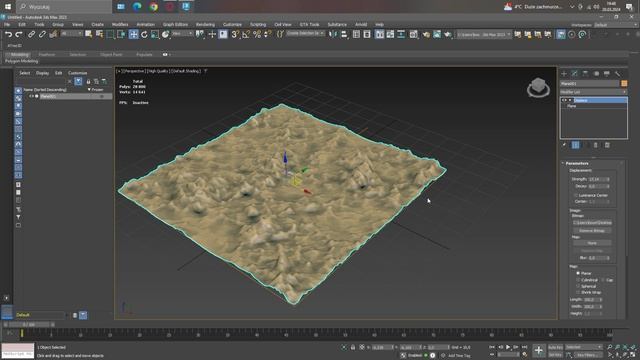
Task: Select the Planar map radio button
Action: 578,273
